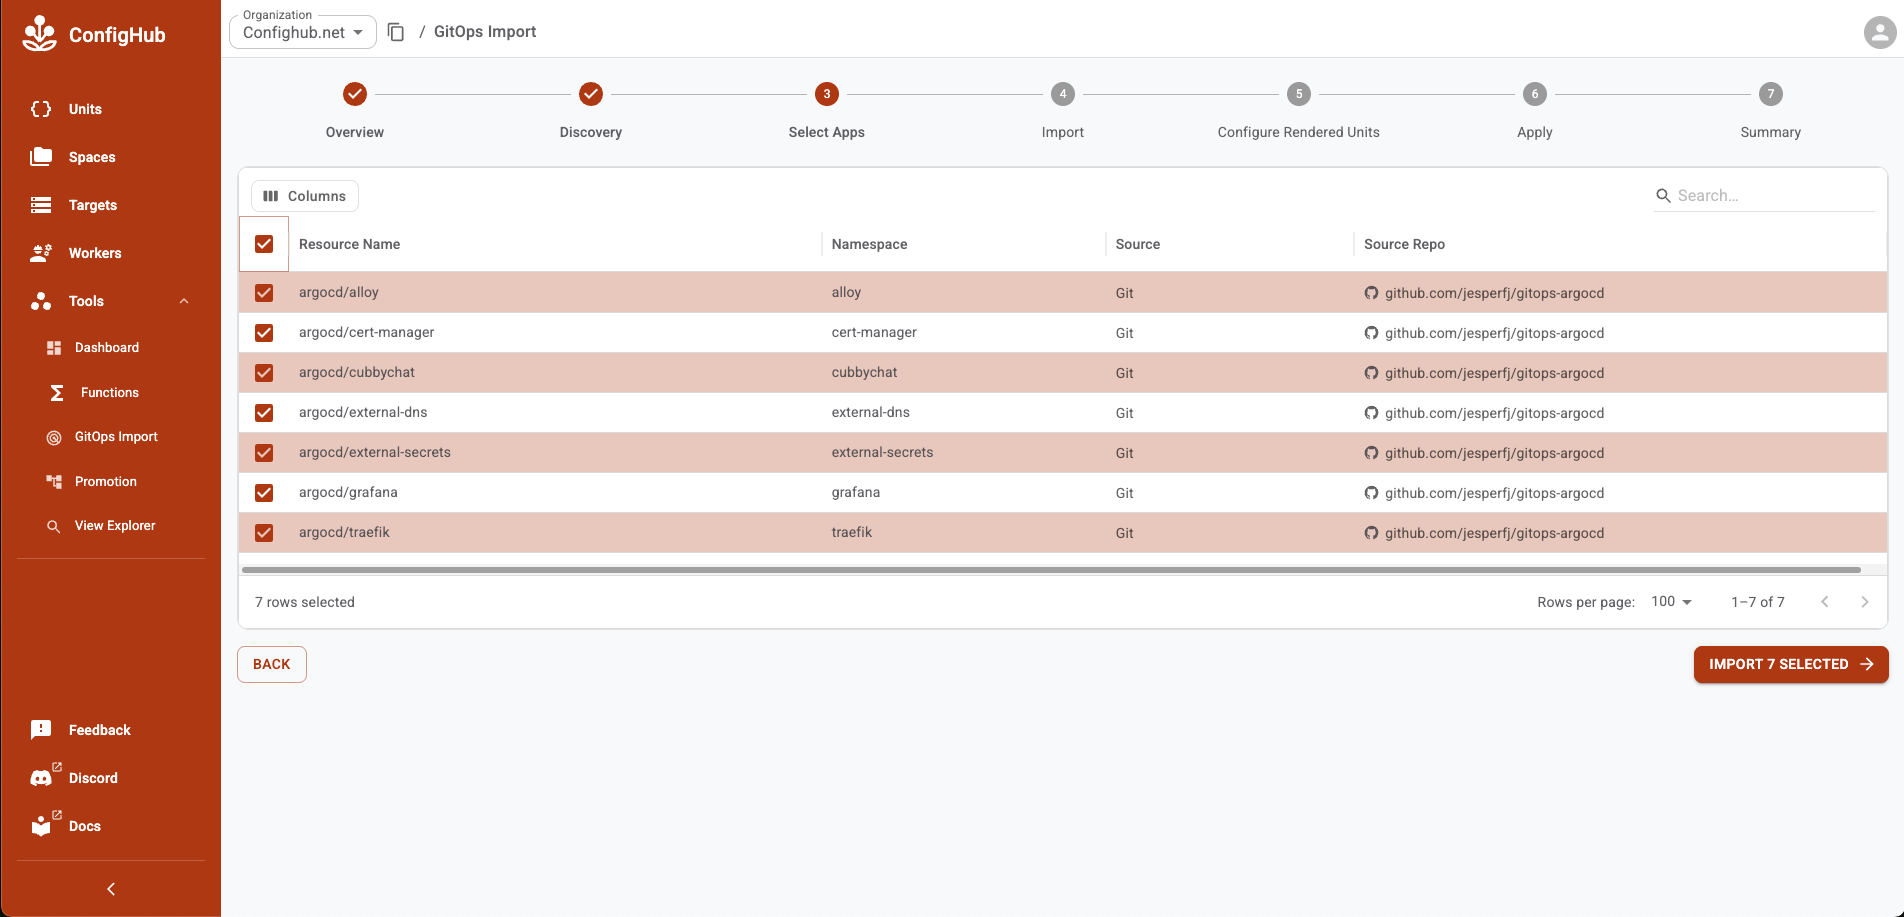Viewport: 1904px width, 917px height.
Task: Select step 3 Select Apps
Action: 827,110
